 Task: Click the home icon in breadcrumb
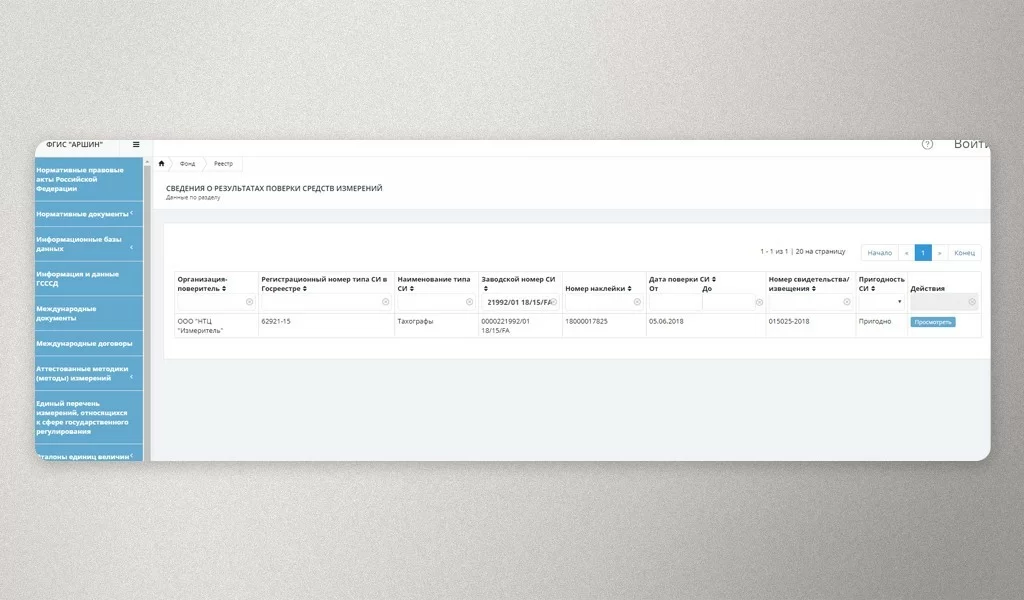coord(162,163)
